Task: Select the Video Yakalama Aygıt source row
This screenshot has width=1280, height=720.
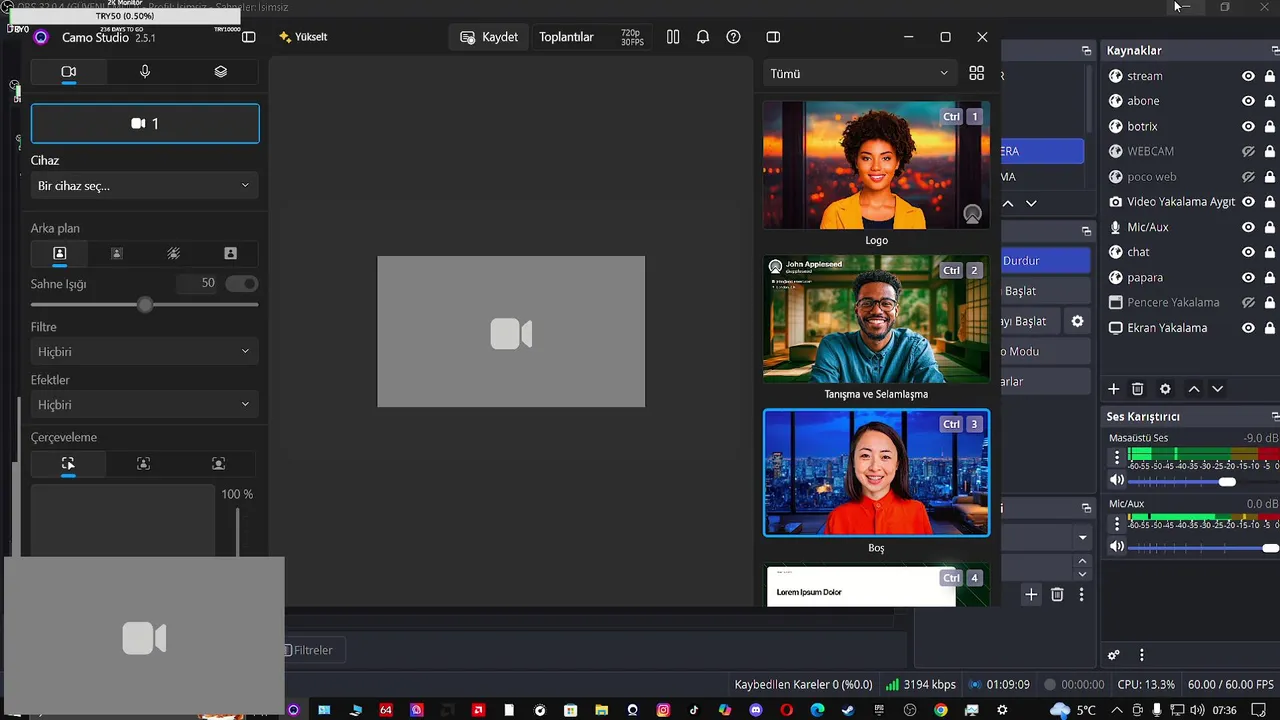Action: (1191, 202)
